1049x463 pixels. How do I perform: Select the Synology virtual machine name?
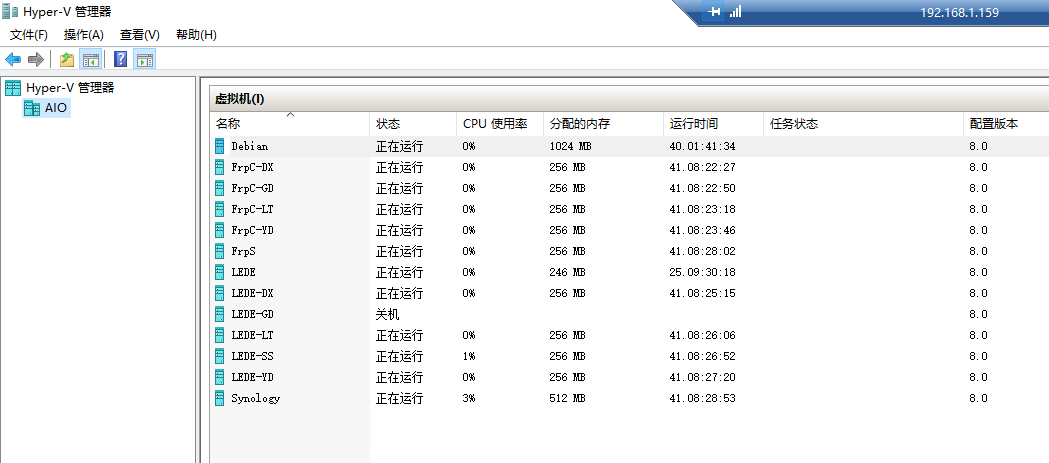tap(256, 398)
